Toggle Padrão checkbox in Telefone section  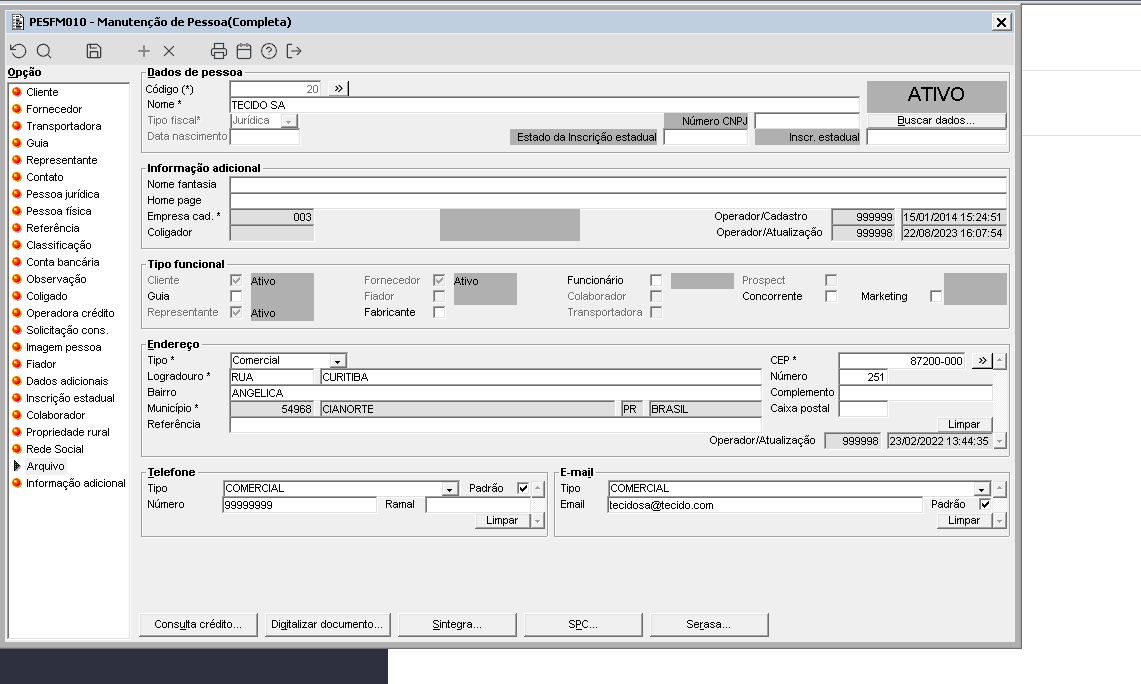click(523, 488)
